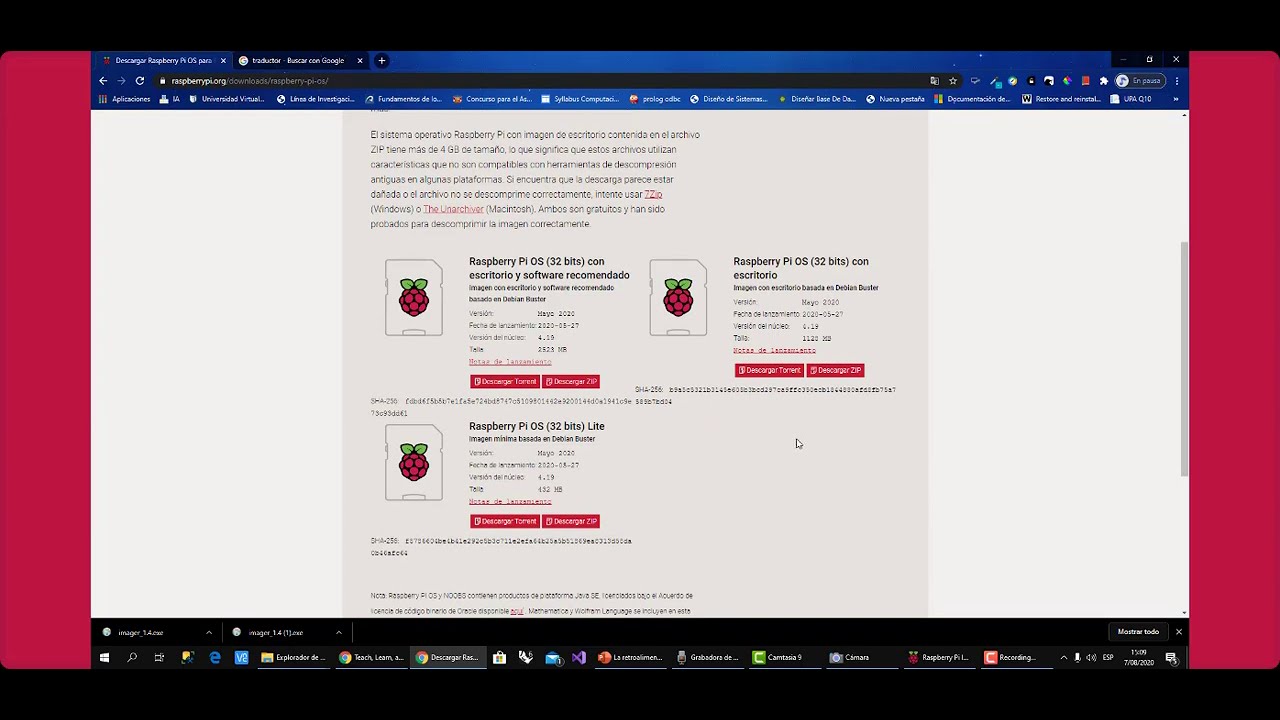The width and height of the screenshot is (1280, 720).
Task: Open release notes for Raspberry Pi OS Lite
Action: pyautogui.click(x=510, y=502)
